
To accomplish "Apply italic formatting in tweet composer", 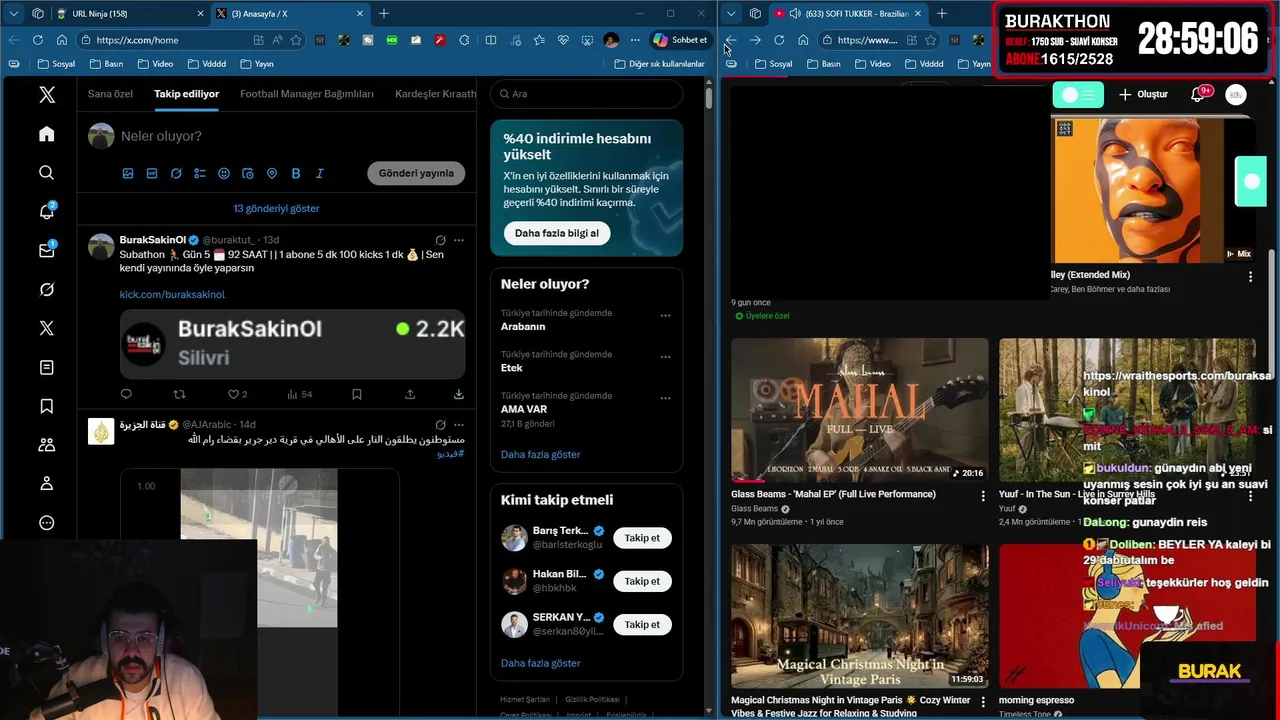I will [x=320, y=173].
